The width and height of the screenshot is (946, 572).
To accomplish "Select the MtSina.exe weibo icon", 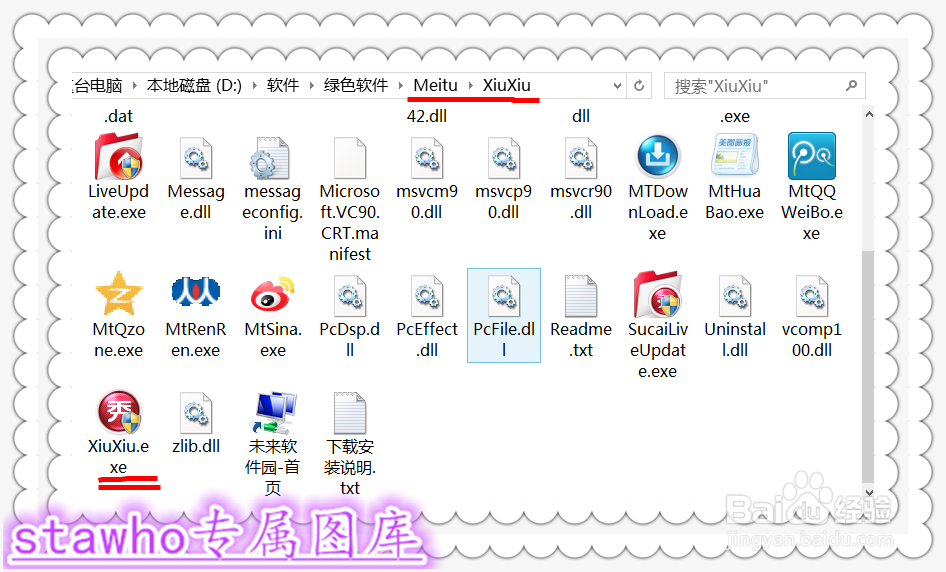I will pos(273,294).
